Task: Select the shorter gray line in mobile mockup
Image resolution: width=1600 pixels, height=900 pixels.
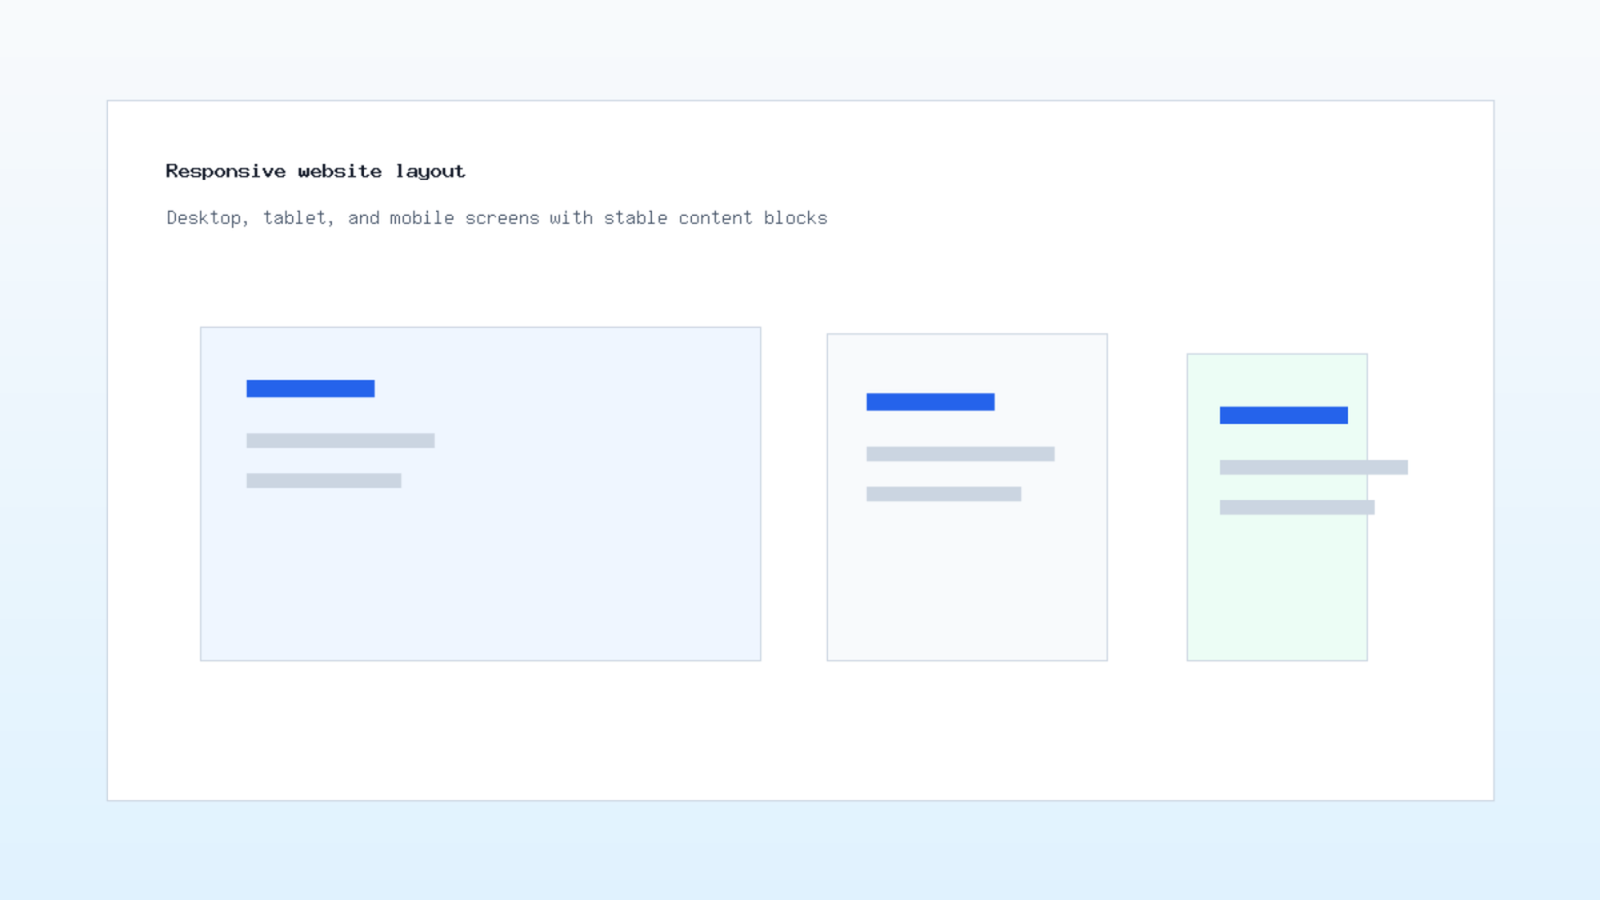Action: coord(1296,507)
